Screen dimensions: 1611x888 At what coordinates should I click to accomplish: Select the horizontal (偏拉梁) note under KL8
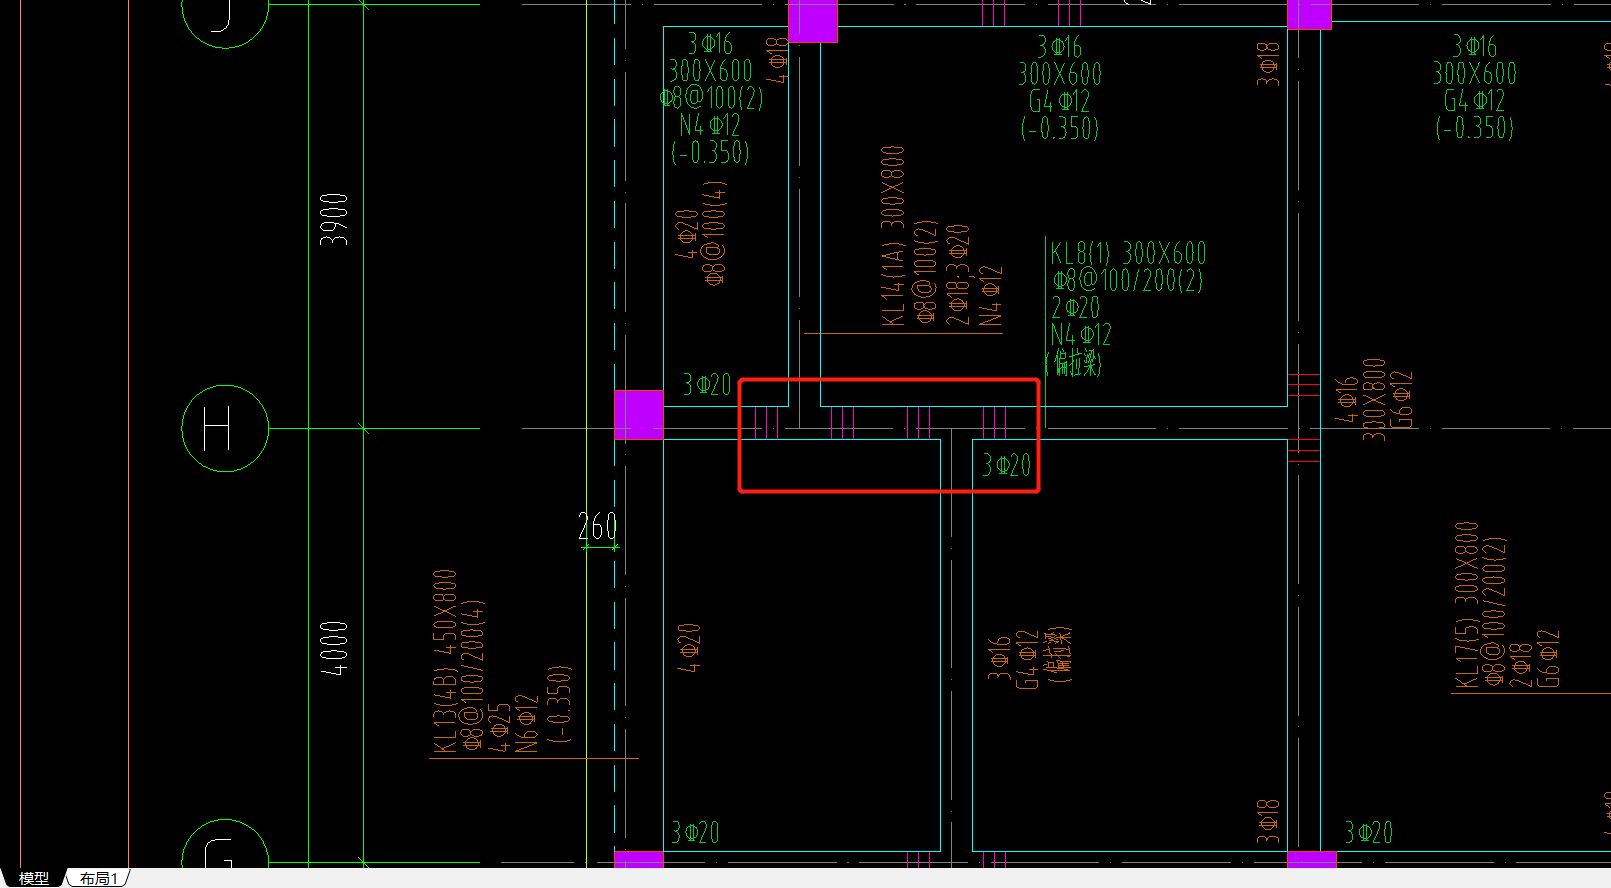click(1074, 362)
